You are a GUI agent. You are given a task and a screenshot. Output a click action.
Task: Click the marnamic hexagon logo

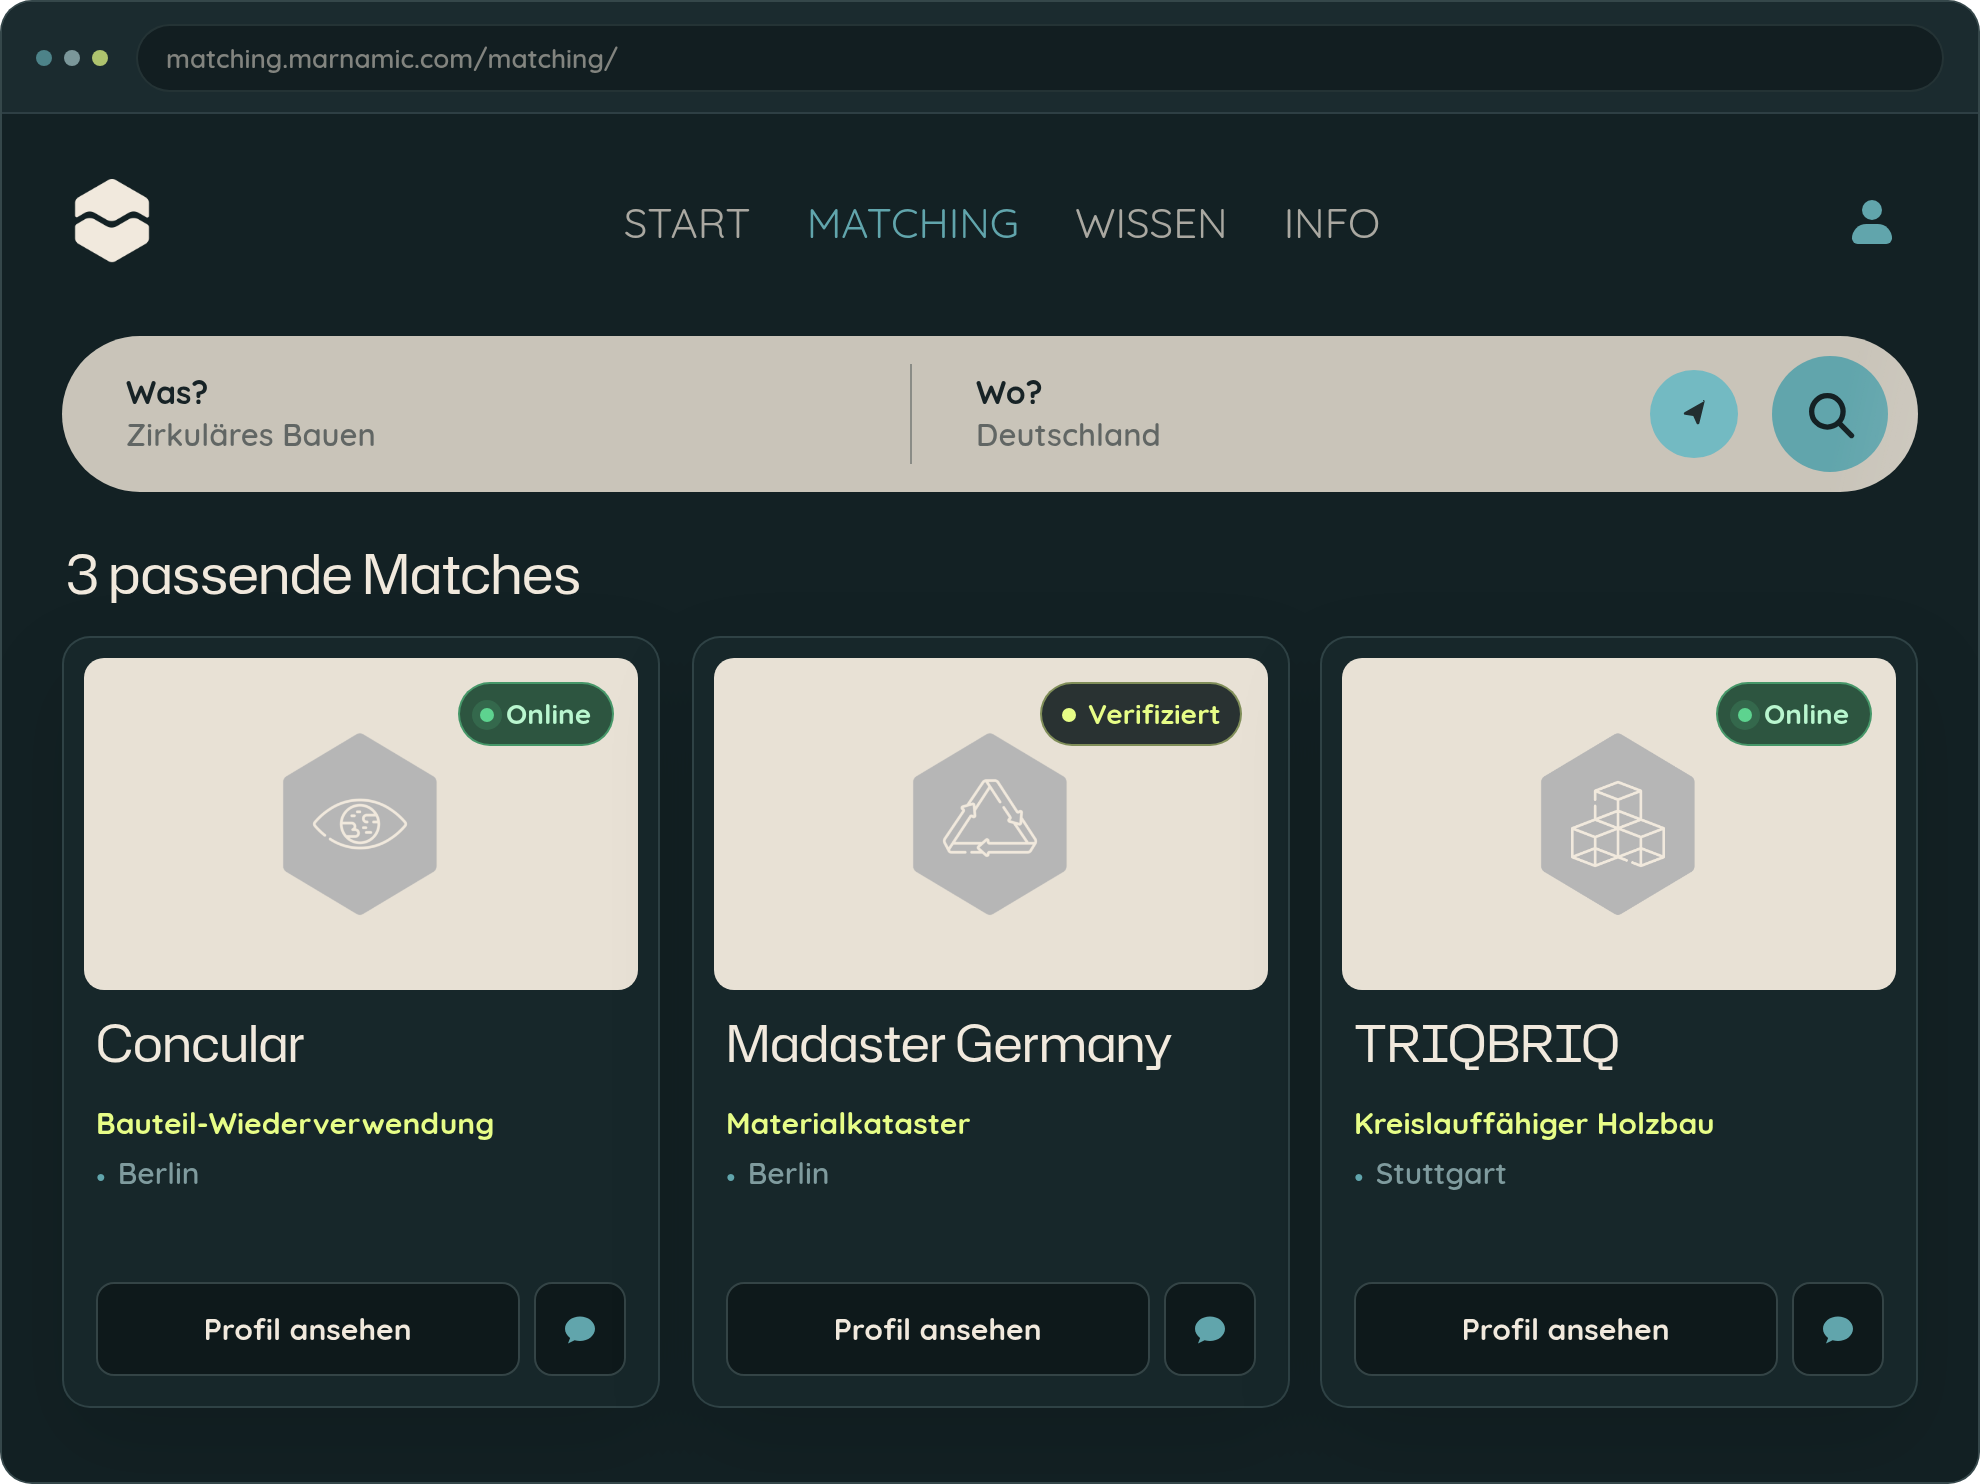click(112, 221)
